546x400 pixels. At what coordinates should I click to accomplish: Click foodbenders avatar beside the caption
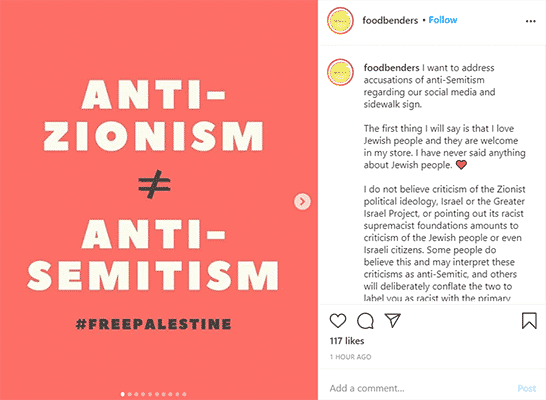pos(340,72)
